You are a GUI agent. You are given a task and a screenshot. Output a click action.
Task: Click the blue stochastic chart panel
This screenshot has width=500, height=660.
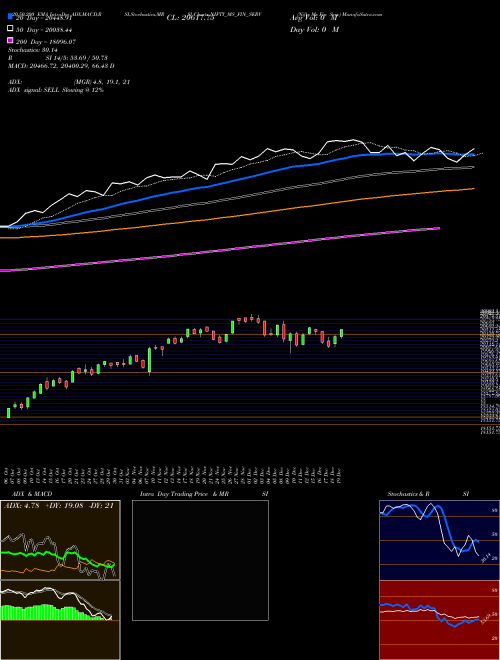click(x=439, y=540)
